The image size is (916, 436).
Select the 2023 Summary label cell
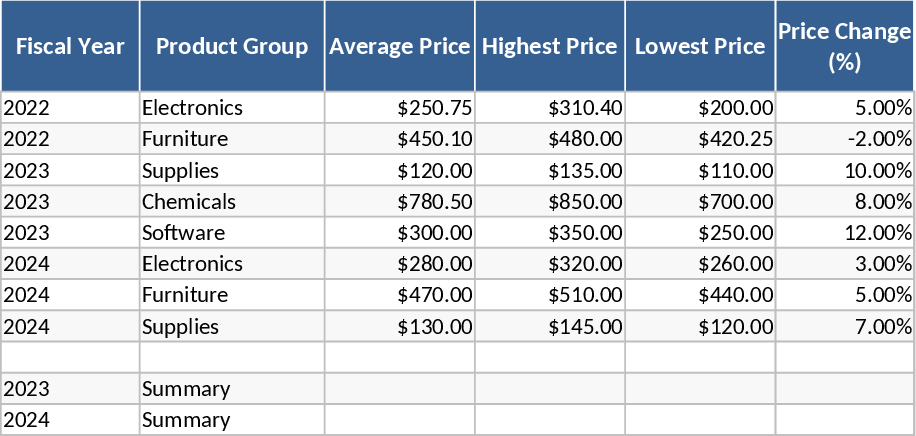232,388
